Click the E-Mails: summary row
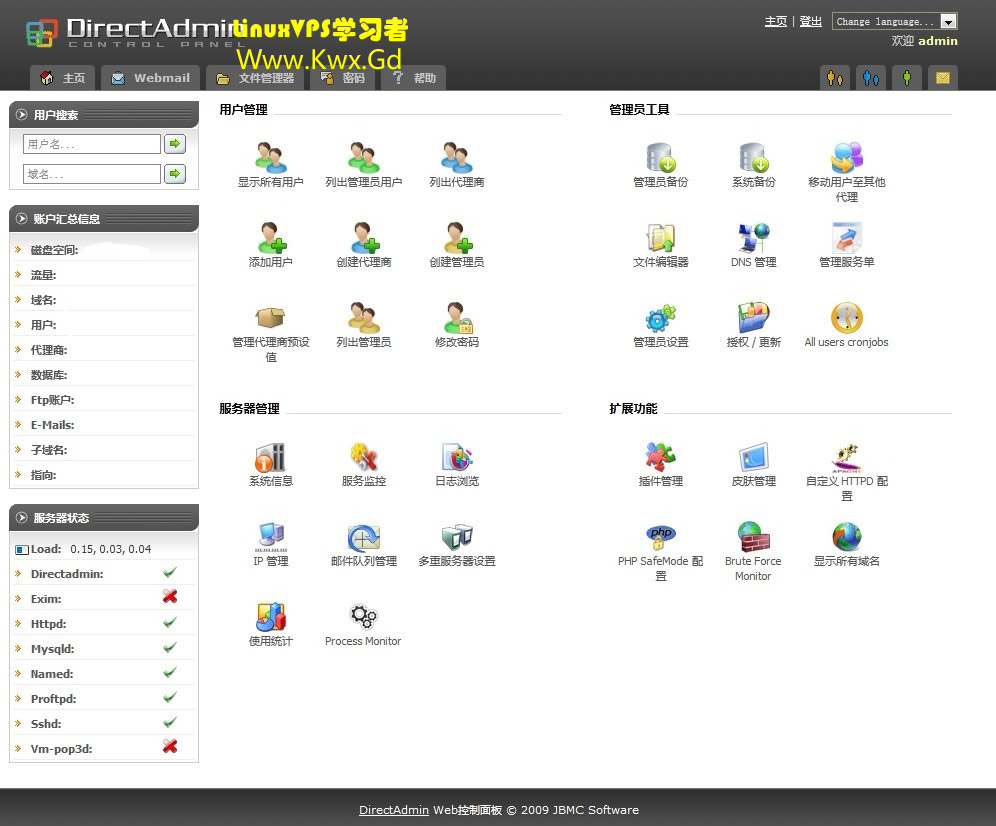996x826 pixels. pos(104,424)
